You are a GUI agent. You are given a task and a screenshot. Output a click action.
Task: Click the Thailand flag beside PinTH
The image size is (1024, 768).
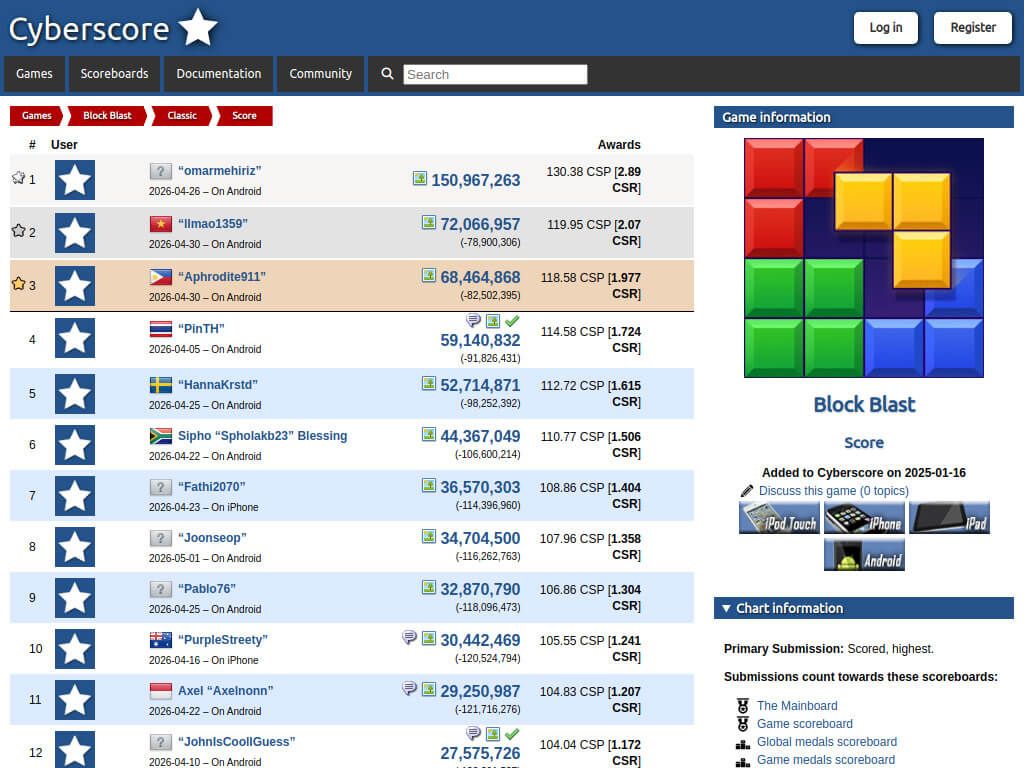point(161,329)
